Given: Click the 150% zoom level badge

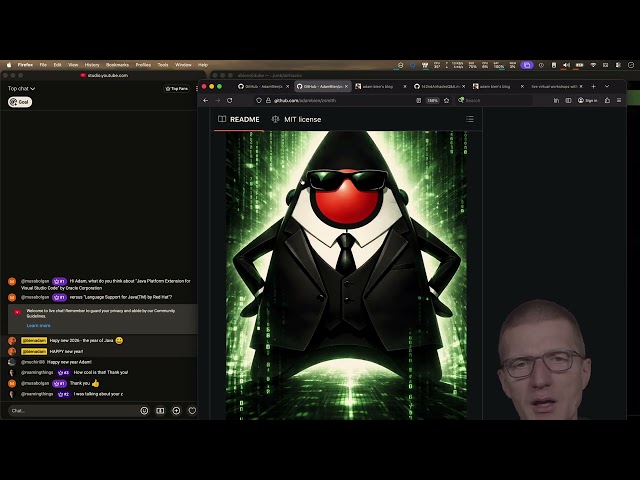Looking at the screenshot, I should 432,100.
